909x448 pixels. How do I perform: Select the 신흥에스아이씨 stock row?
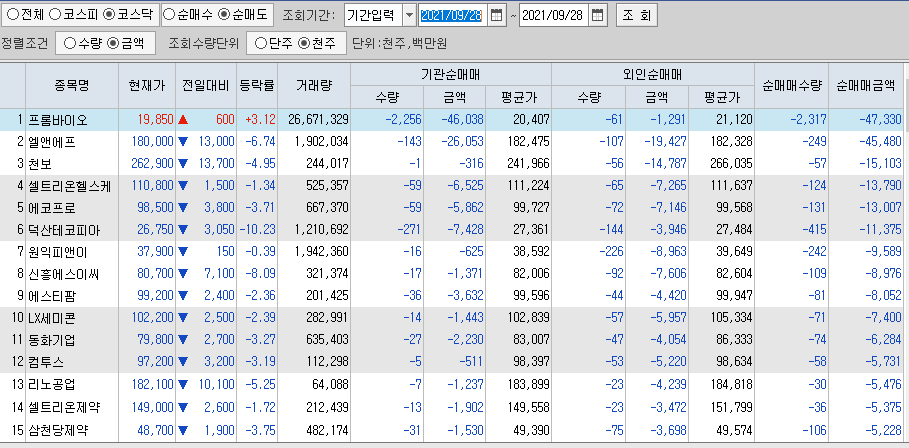(452, 274)
